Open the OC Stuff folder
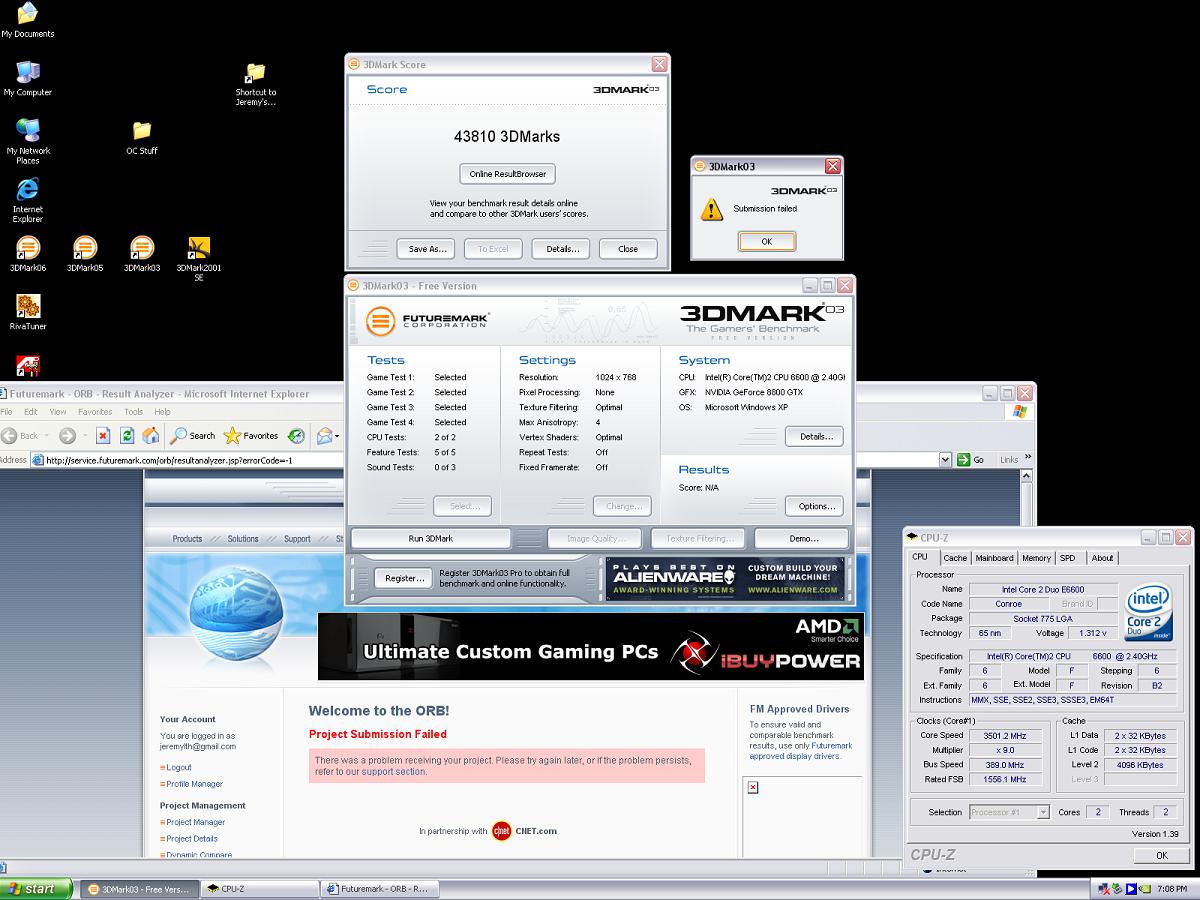 click(x=142, y=137)
